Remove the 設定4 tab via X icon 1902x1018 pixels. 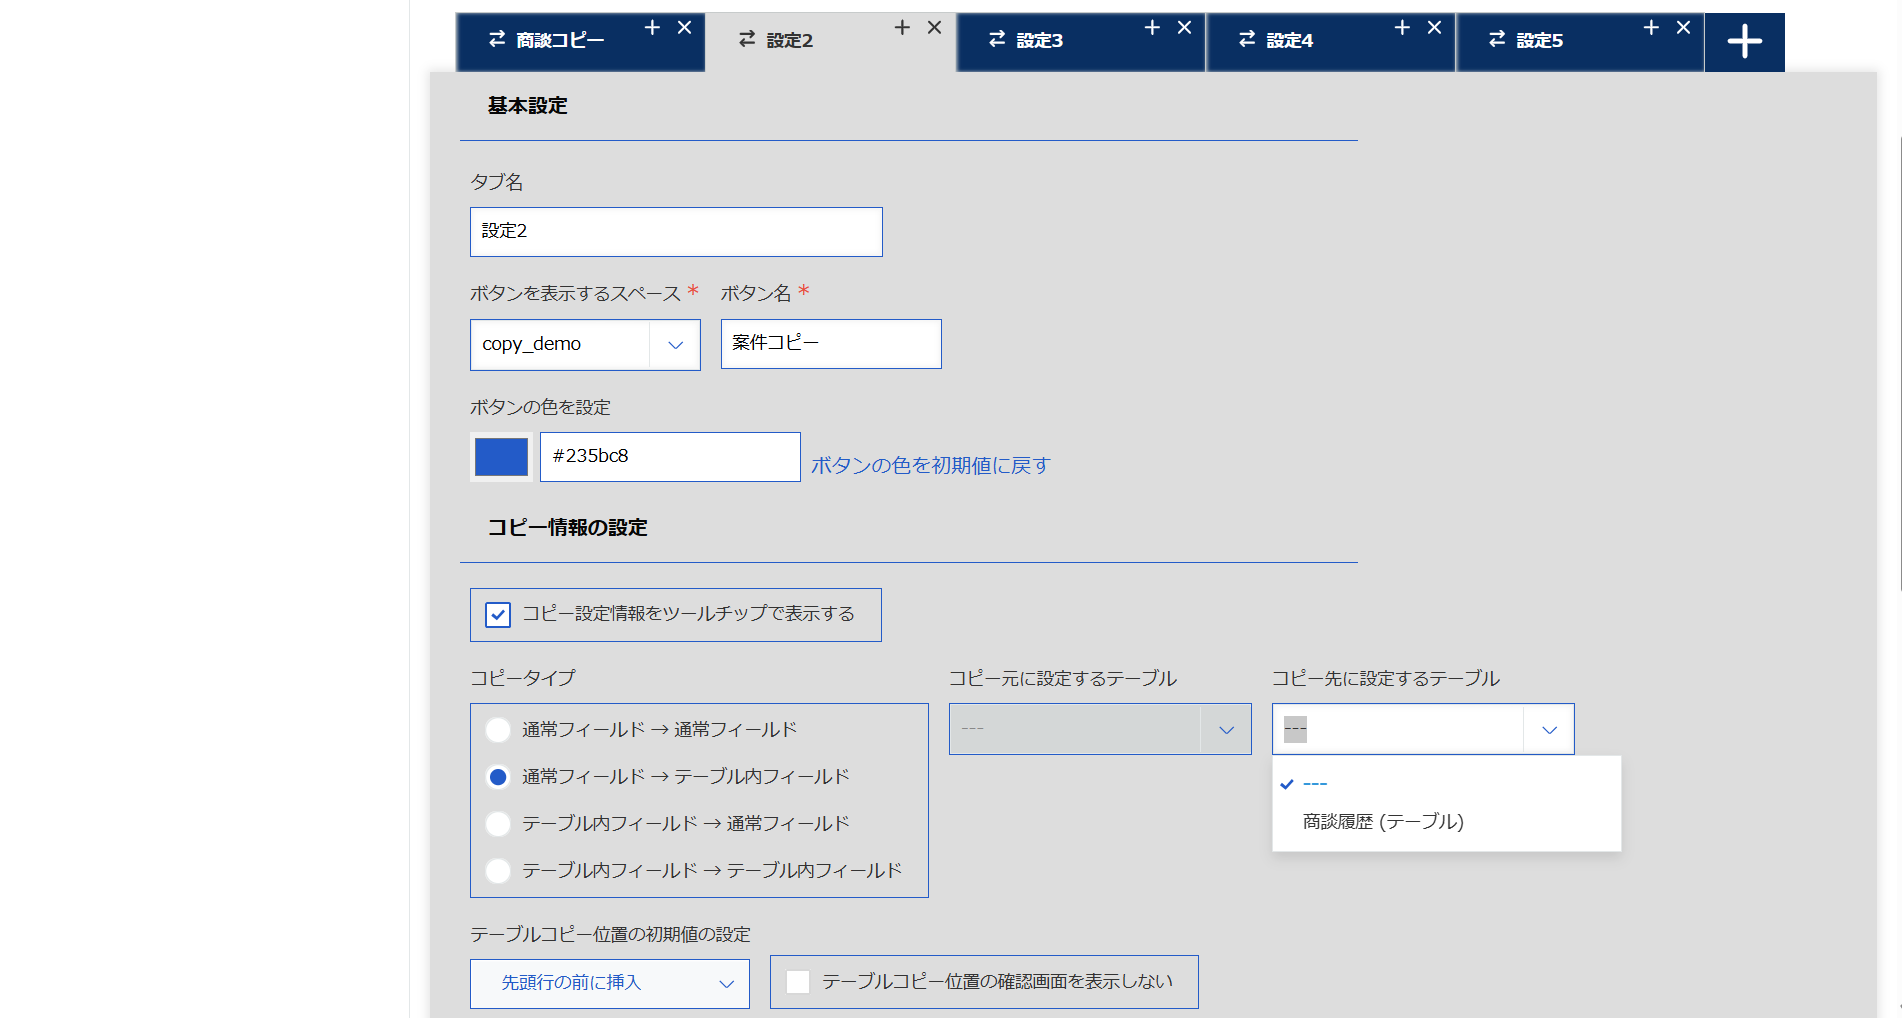1434,28
